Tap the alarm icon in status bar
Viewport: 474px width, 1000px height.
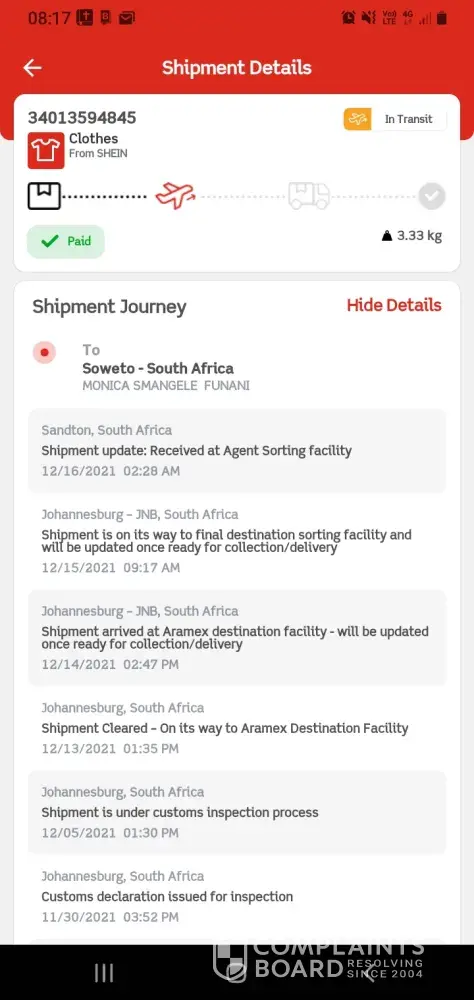348,18
